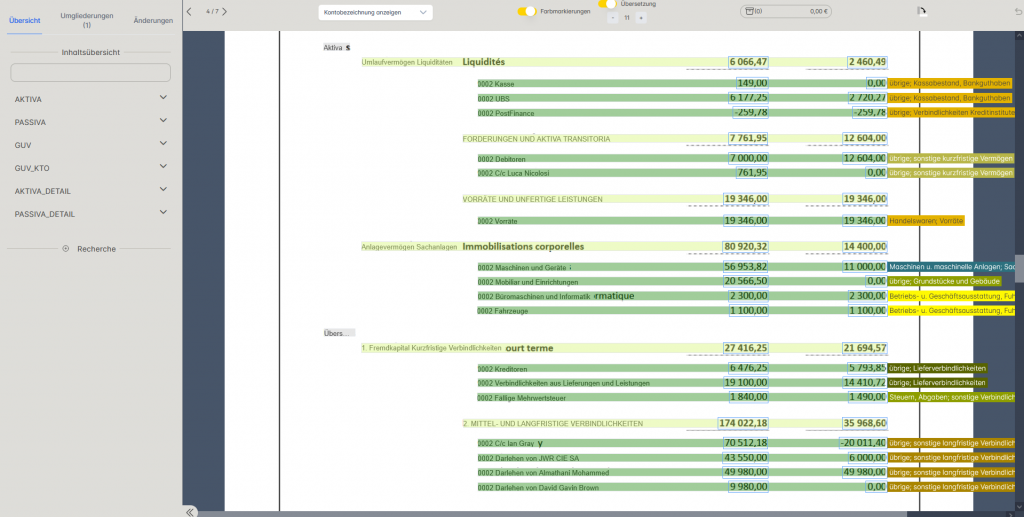Viewport: 1024px width, 517px height.
Task: Toggle the Farbmarkierungen switch
Action: click(526, 12)
